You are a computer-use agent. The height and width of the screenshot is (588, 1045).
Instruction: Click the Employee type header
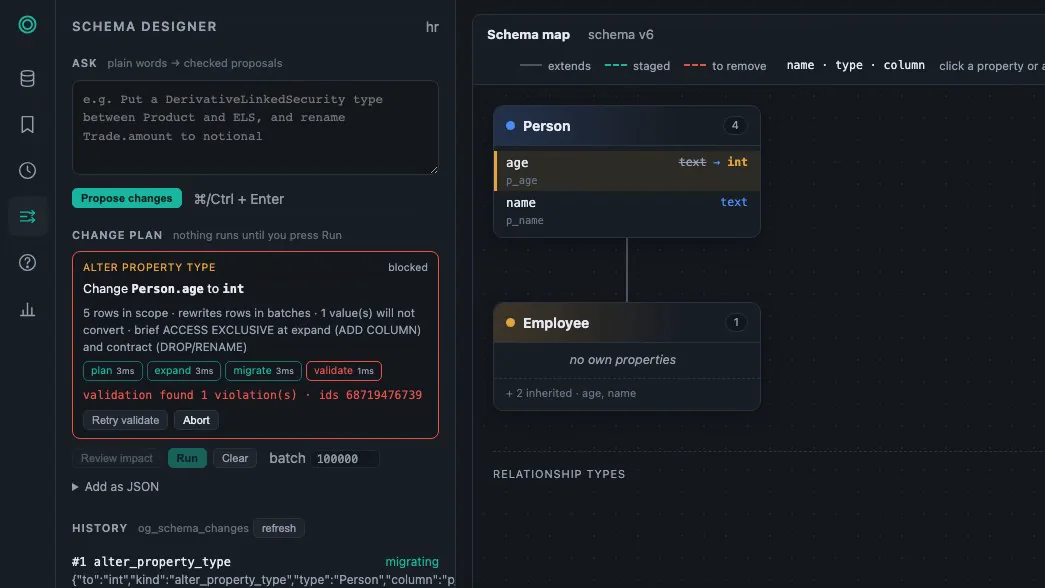pos(627,323)
